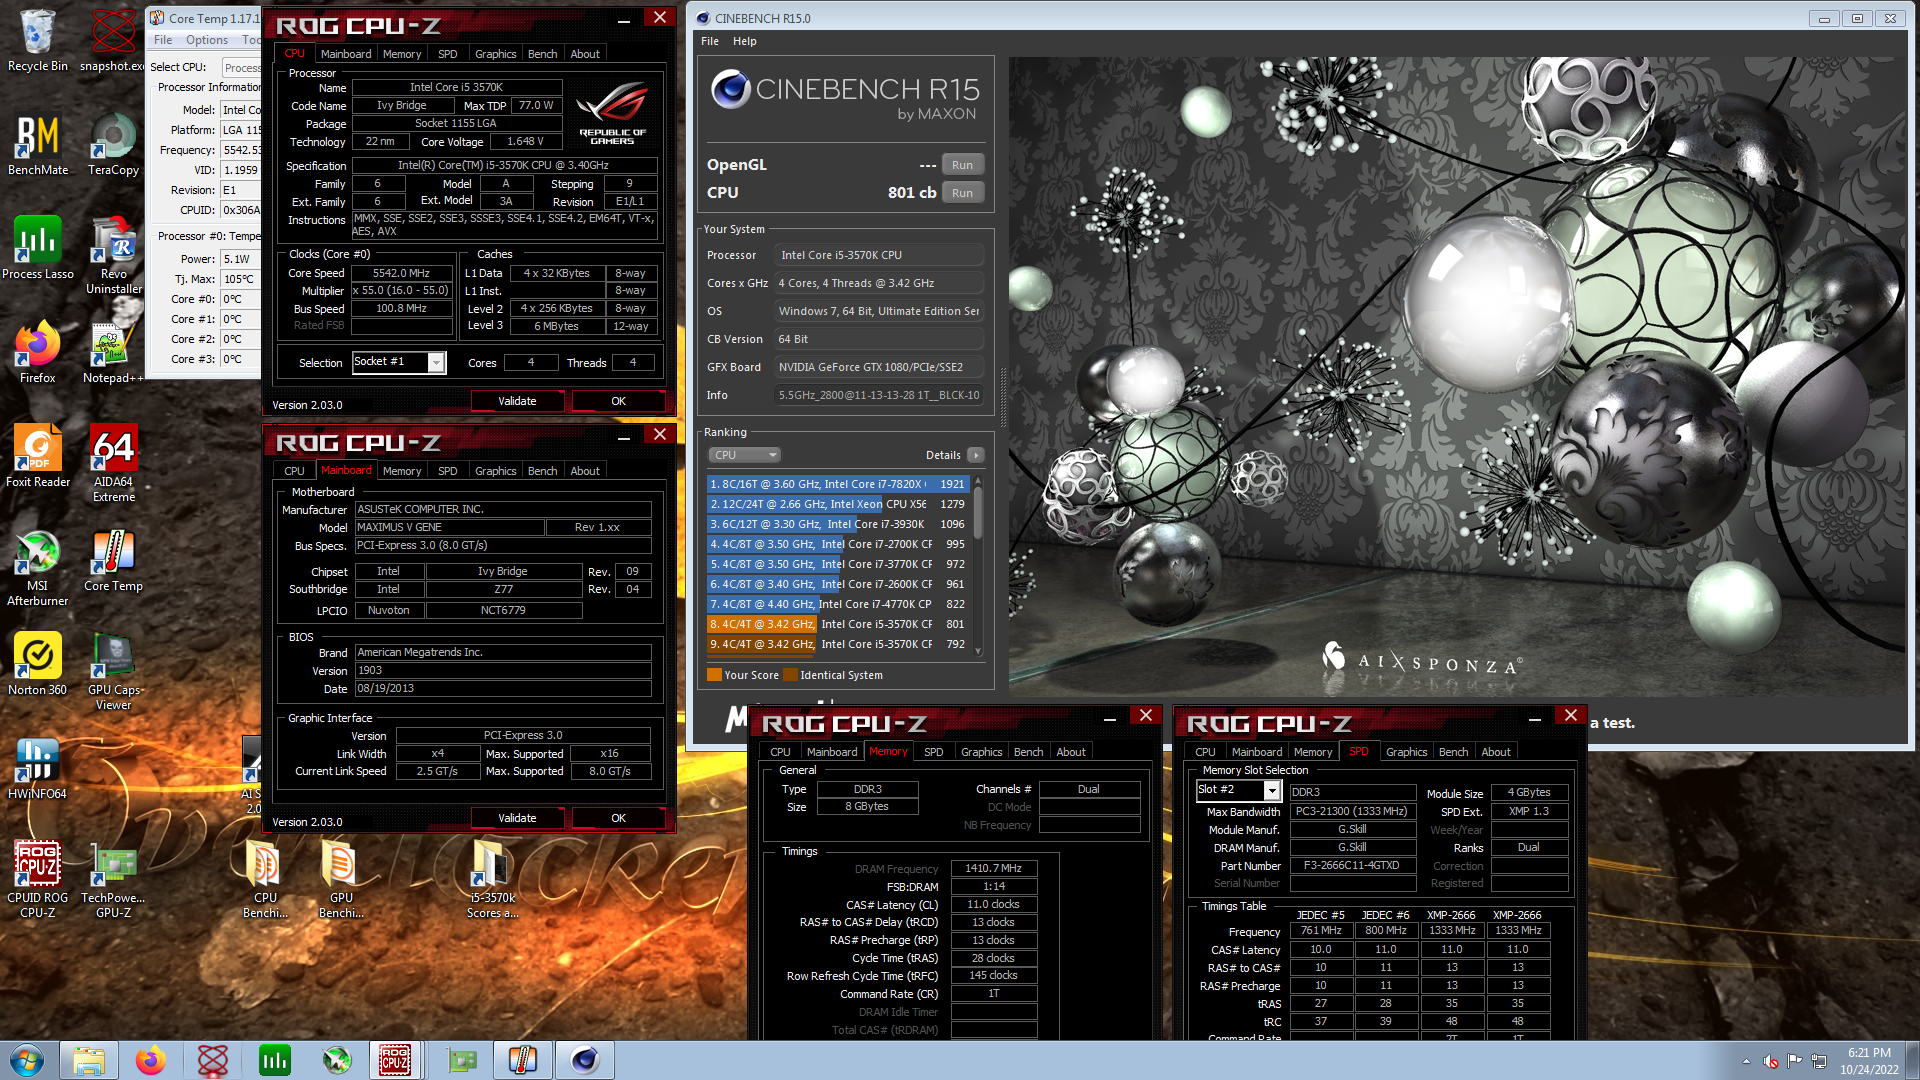
Task: Open the CPU ranking type dropdown in Cinebench
Action: pyautogui.click(x=744, y=455)
